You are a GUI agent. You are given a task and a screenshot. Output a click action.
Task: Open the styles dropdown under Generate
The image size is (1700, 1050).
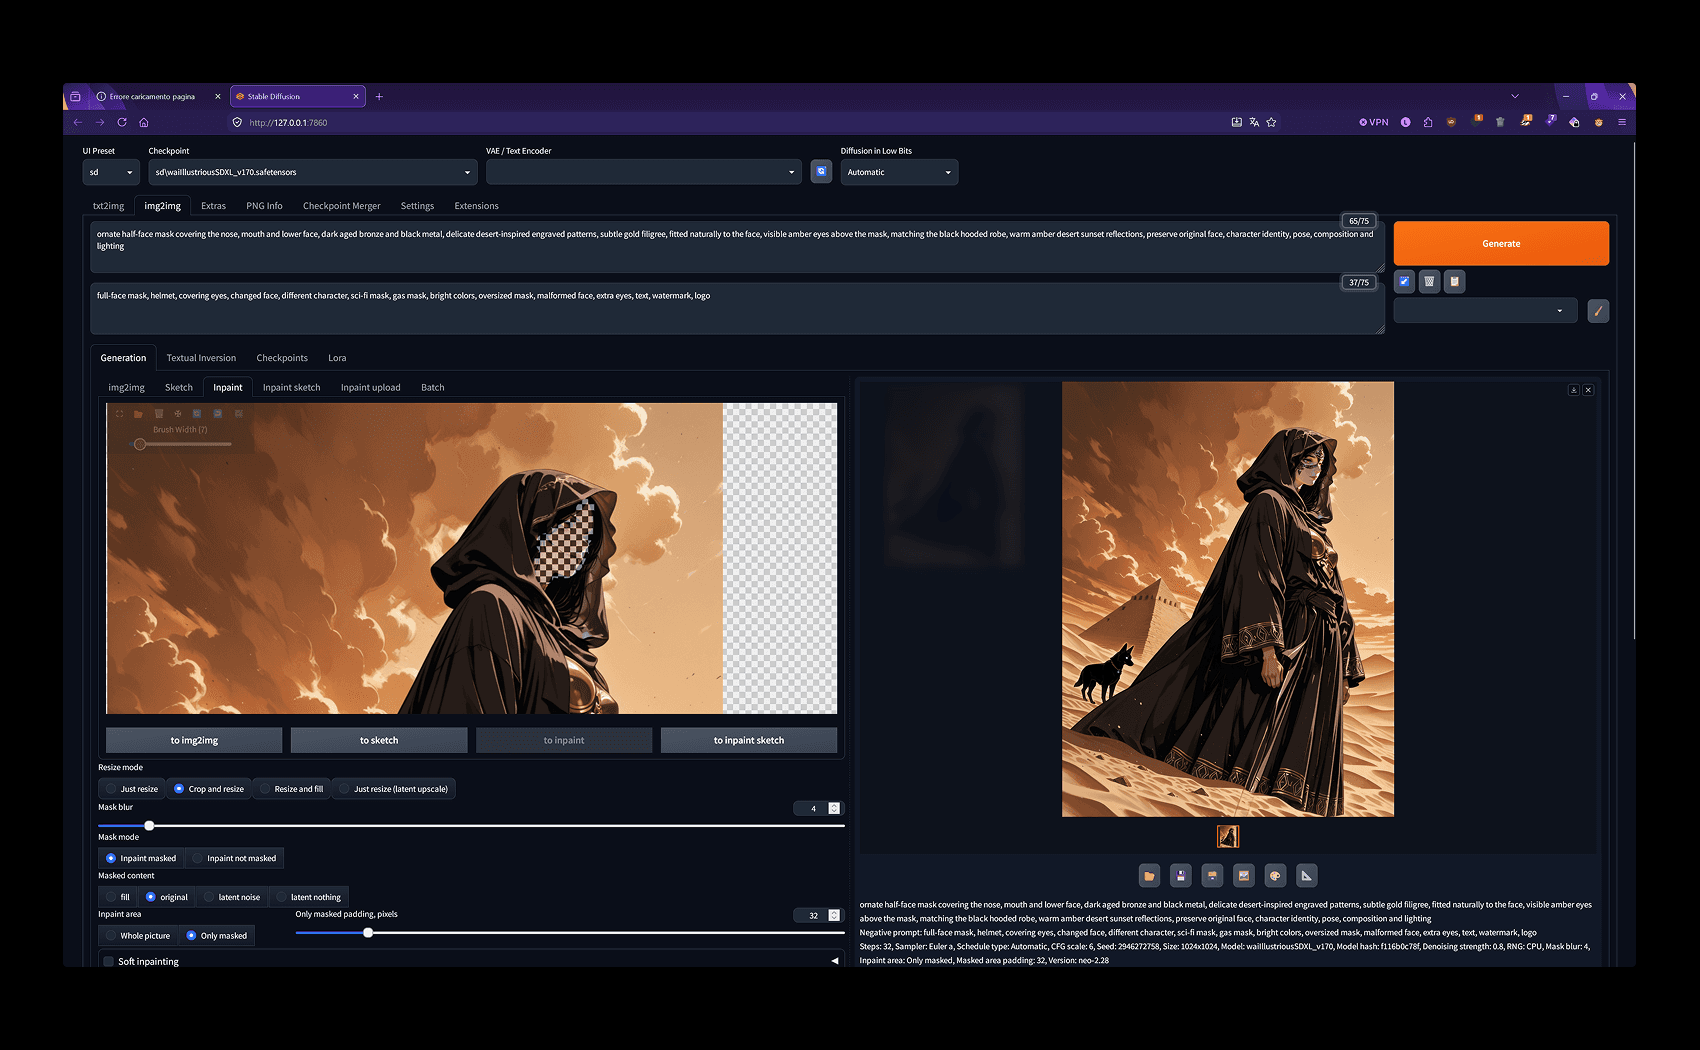point(1486,311)
